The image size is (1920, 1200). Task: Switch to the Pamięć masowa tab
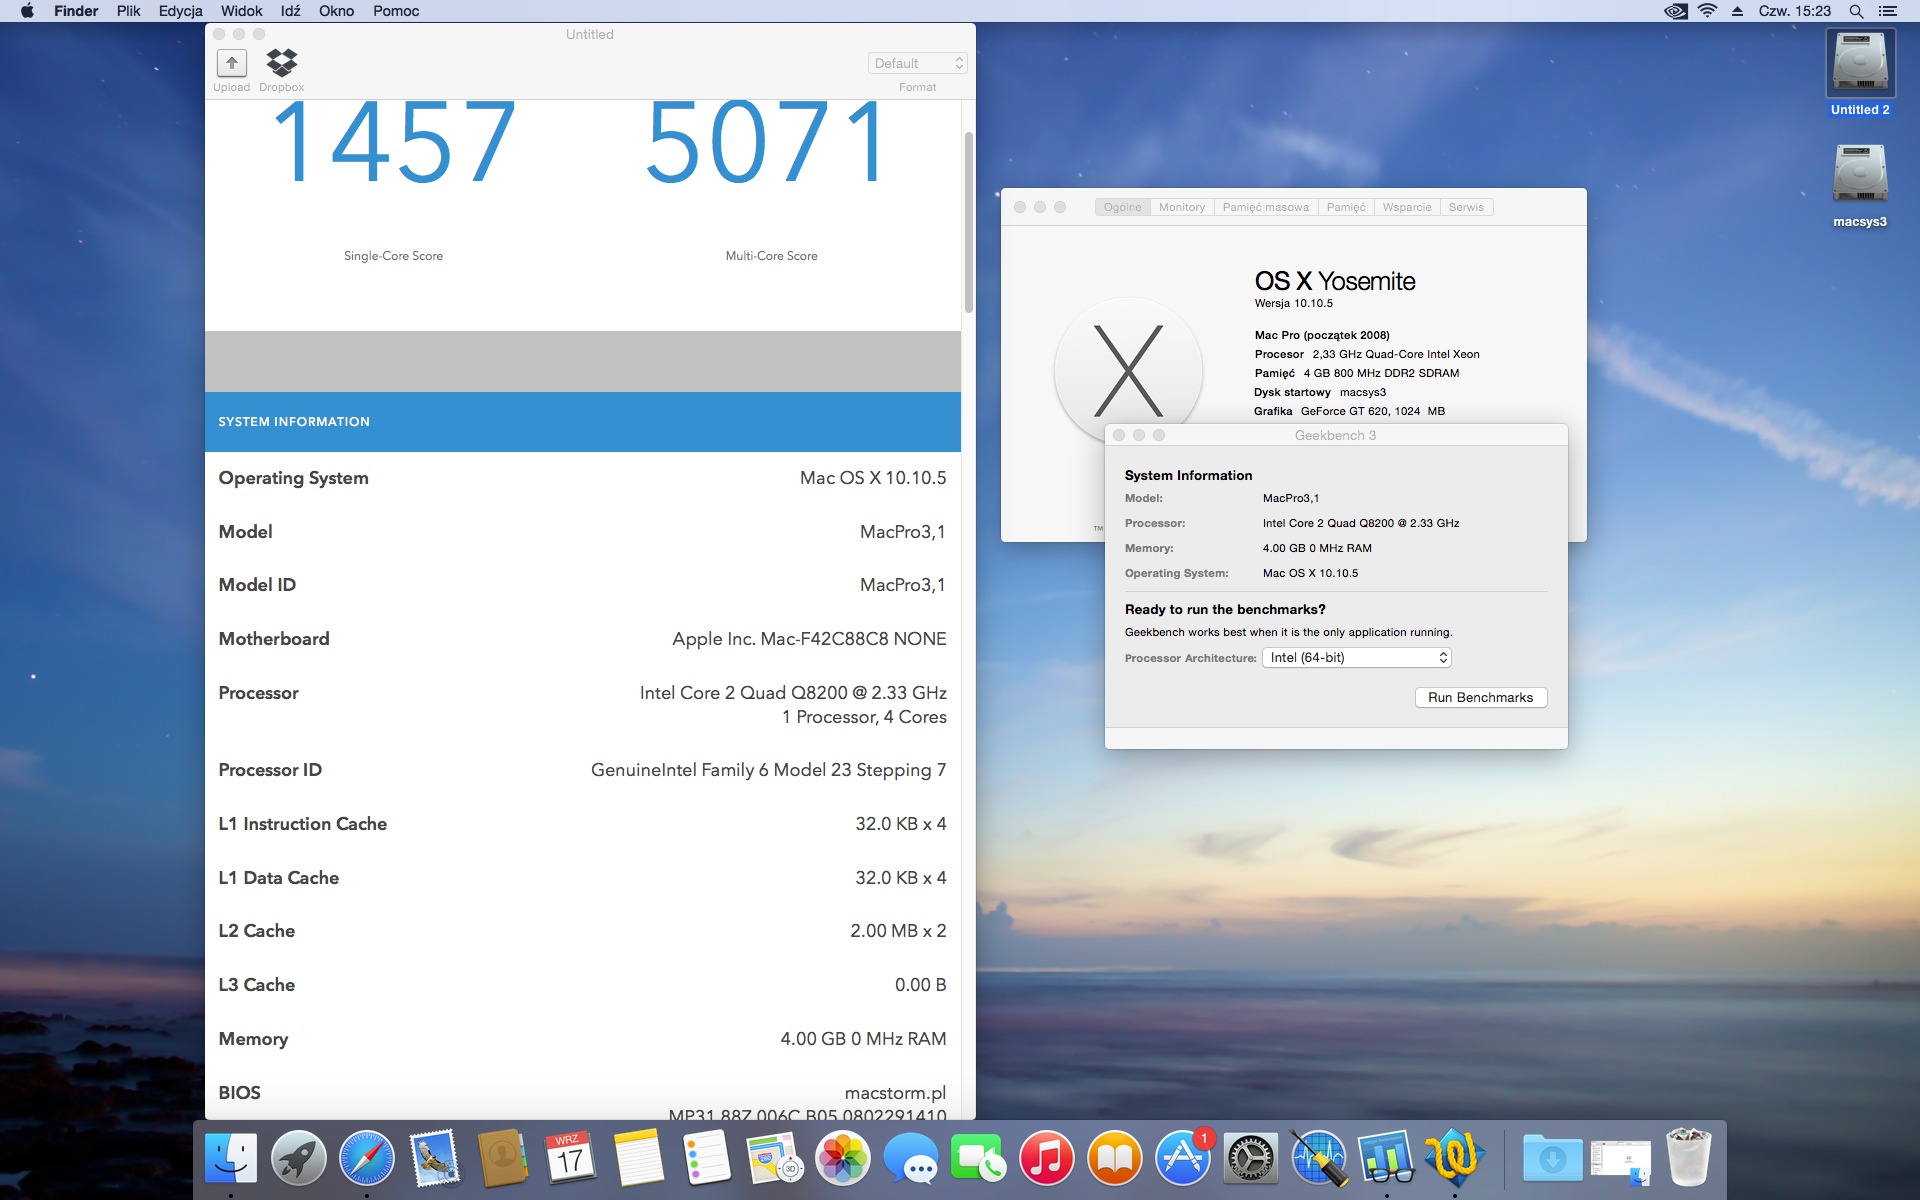pos(1265,207)
